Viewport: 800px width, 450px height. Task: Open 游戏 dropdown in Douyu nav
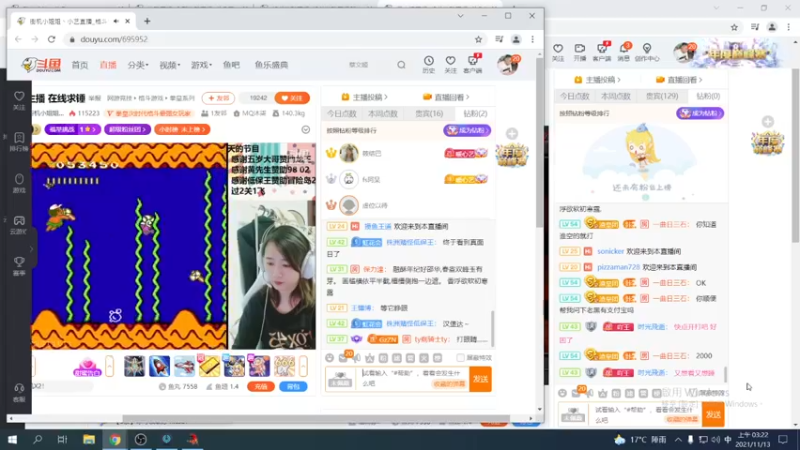tap(202, 65)
